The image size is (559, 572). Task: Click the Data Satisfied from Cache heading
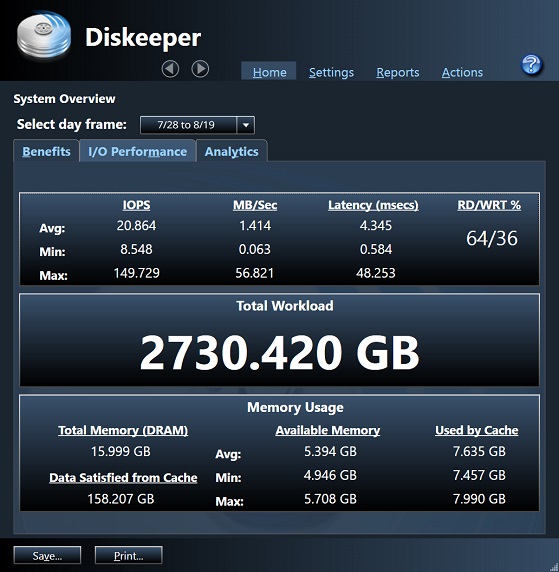coord(123,478)
